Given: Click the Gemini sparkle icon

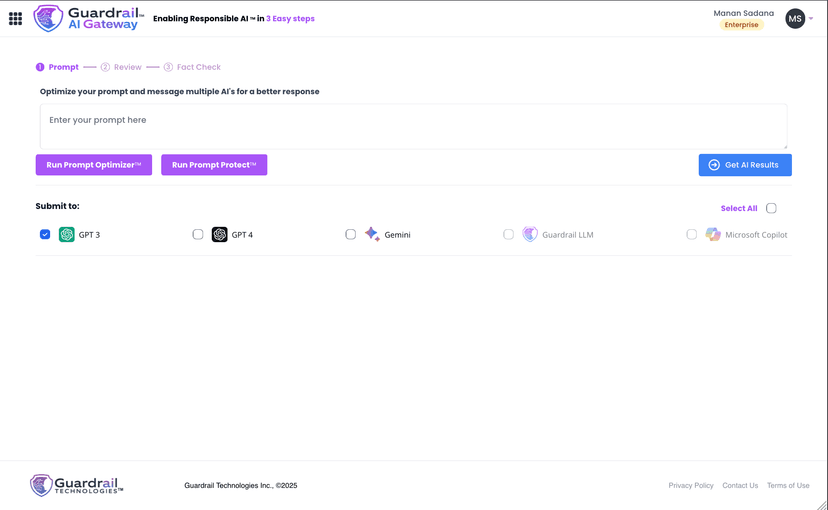Looking at the screenshot, I should tap(372, 234).
